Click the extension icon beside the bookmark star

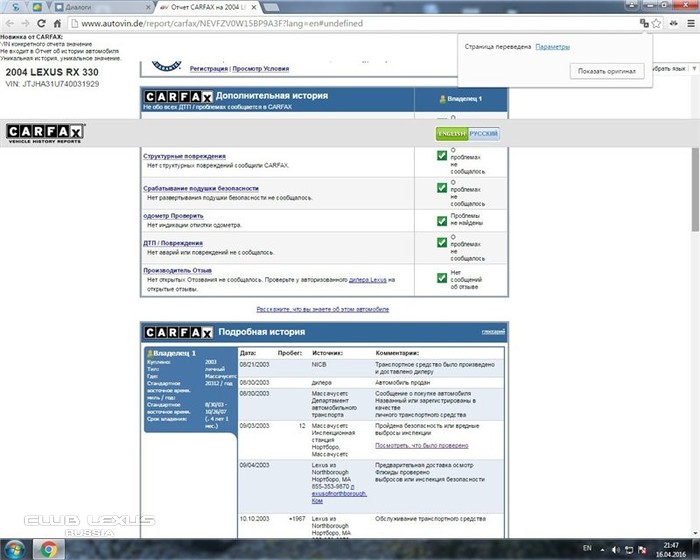click(x=673, y=23)
